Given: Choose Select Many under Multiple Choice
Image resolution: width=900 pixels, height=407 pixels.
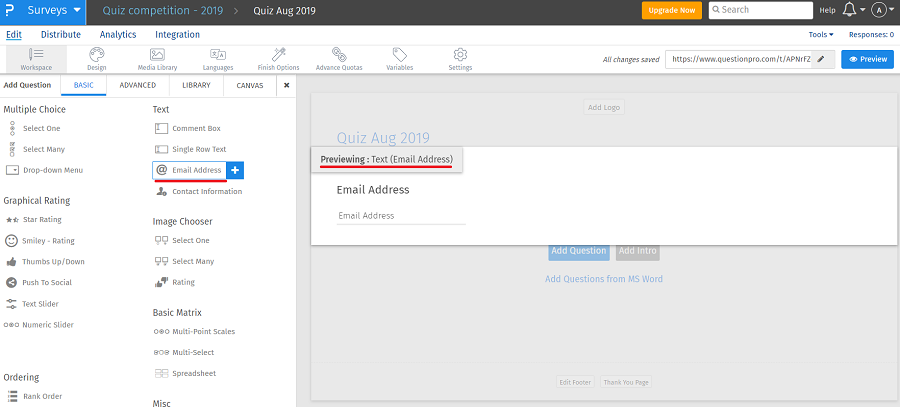Looking at the screenshot, I should (x=37, y=149).
